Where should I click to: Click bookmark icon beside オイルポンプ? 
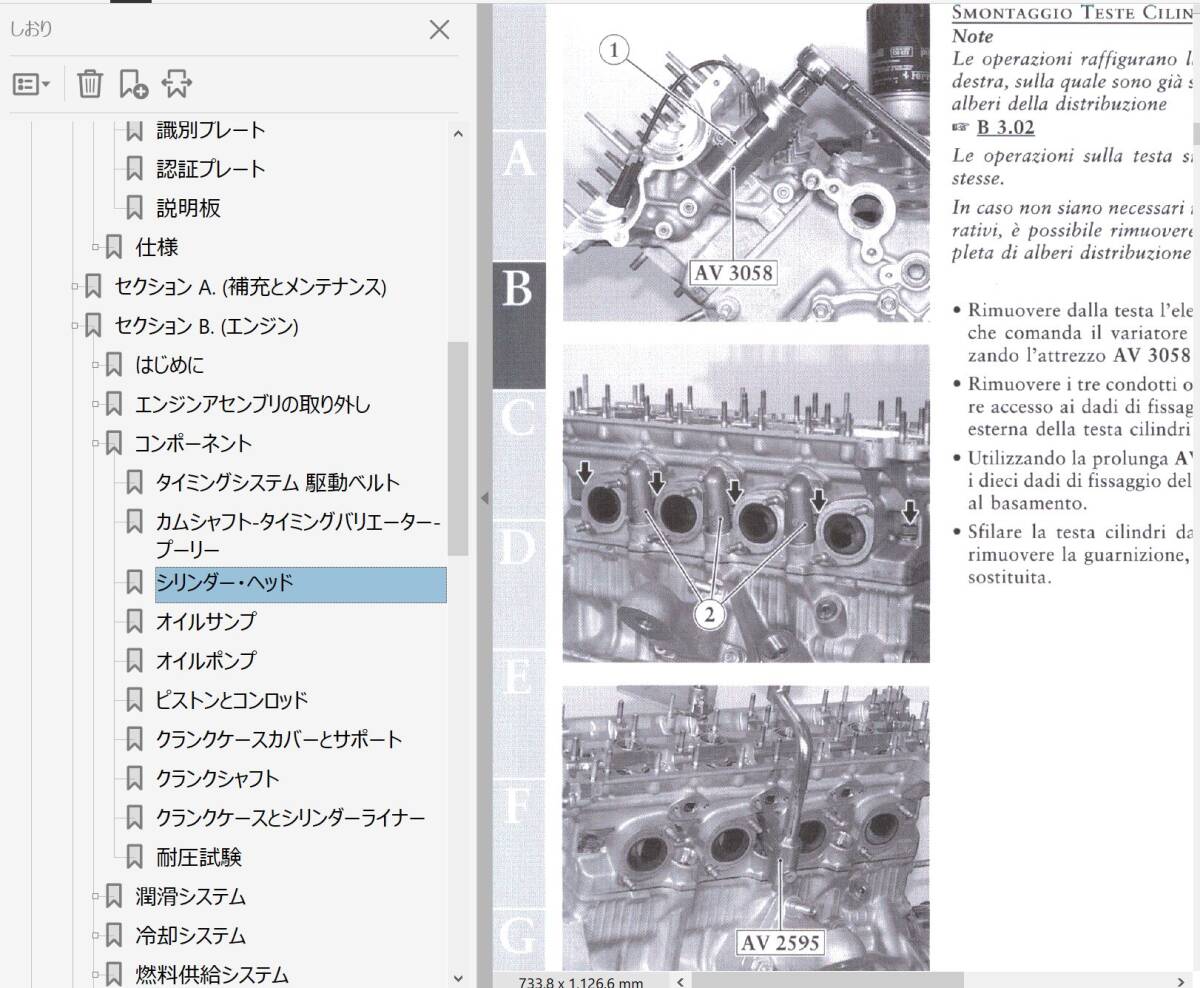pyautogui.click(x=134, y=660)
